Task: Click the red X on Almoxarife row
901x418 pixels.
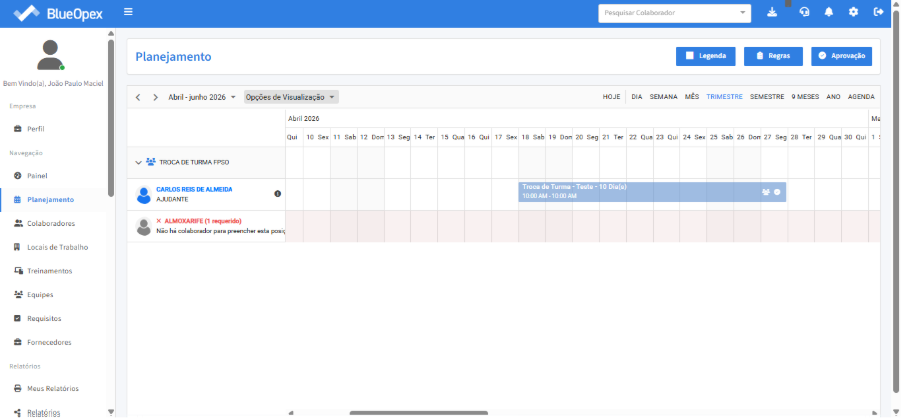Action: (159, 221)
